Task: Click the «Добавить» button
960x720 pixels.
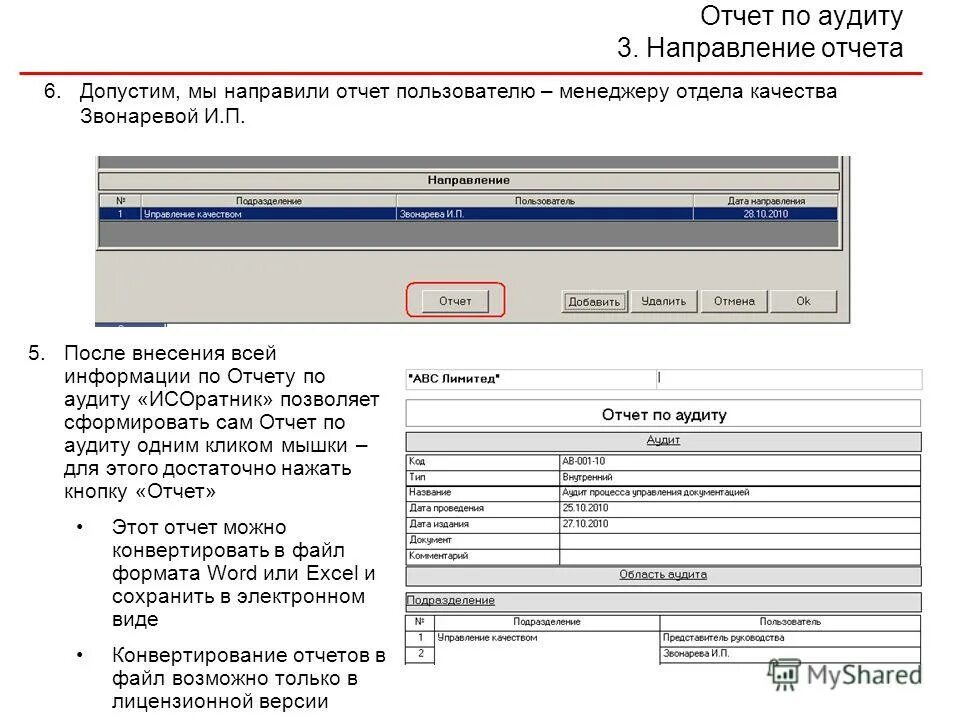Action: tap(594, 300)
